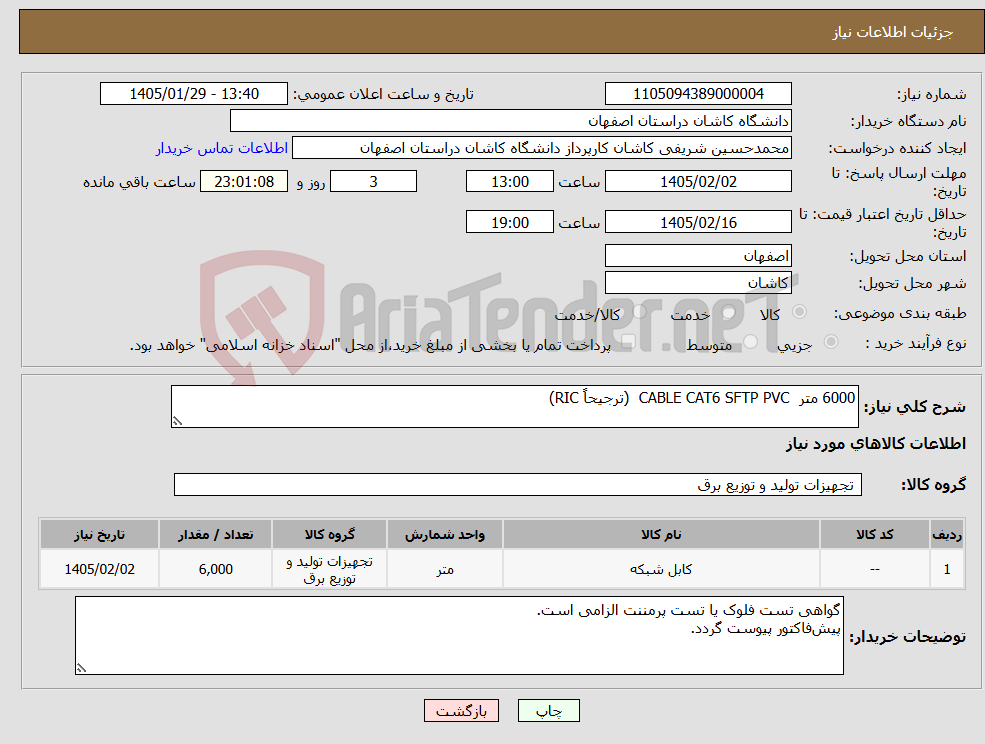Click the announcement date field 1405/01/29 - 13:40
Image resolution: width=985 pixels, height=744 pixels.
(x=193, y=94)
